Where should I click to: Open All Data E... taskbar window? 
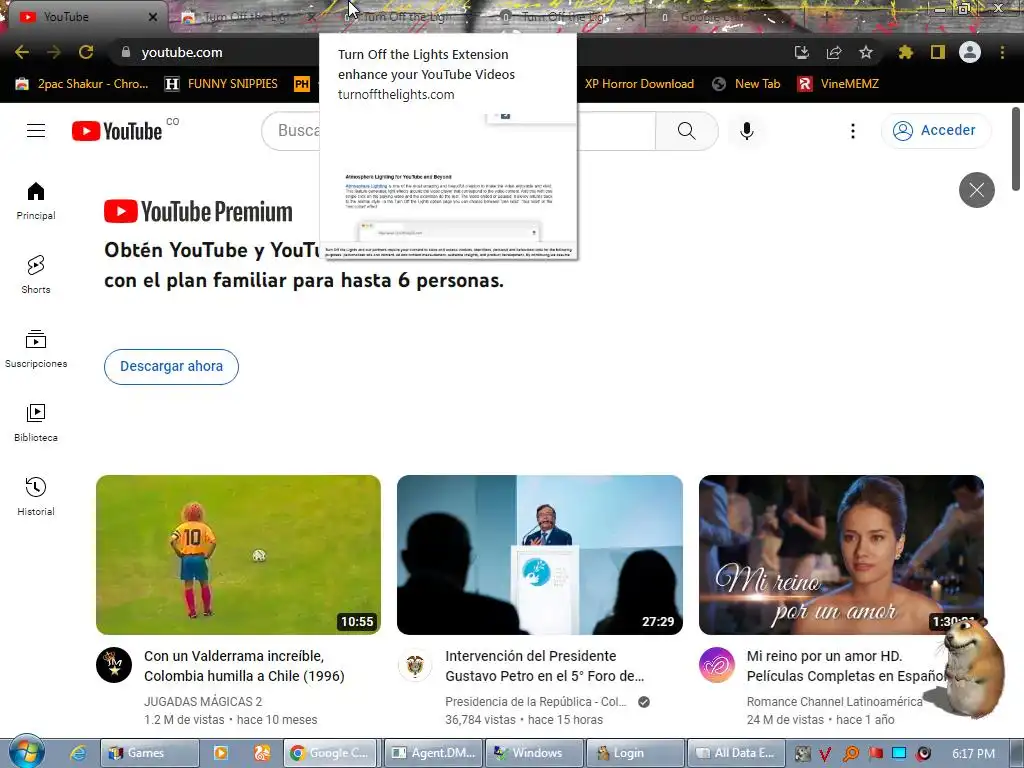(x=735, y=753)
